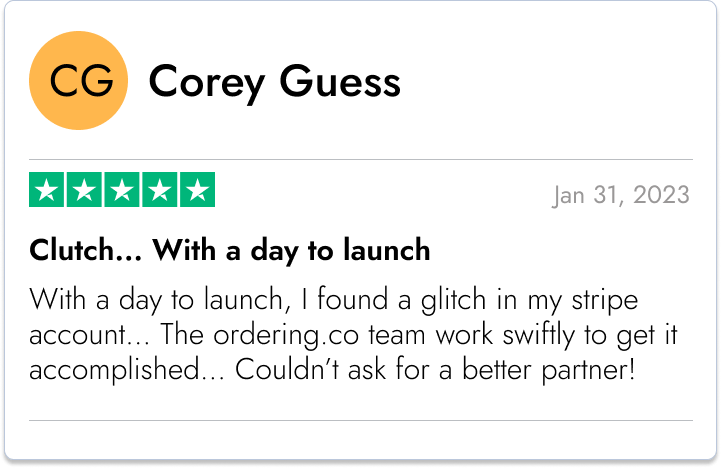
Task: Click the bottom divider line below the review
Action: click(361, 420)
